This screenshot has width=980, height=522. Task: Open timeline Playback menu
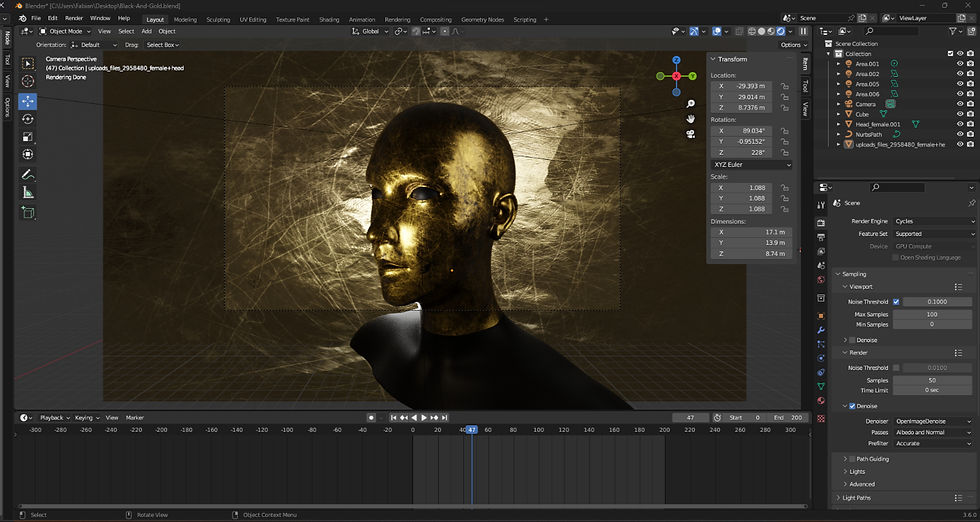(x=54, y=418)
